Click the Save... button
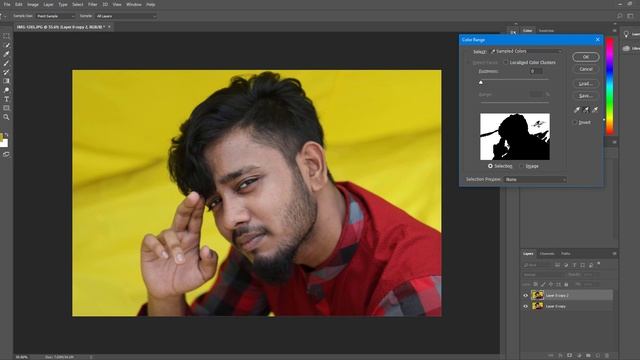 [x=586, y=96]
